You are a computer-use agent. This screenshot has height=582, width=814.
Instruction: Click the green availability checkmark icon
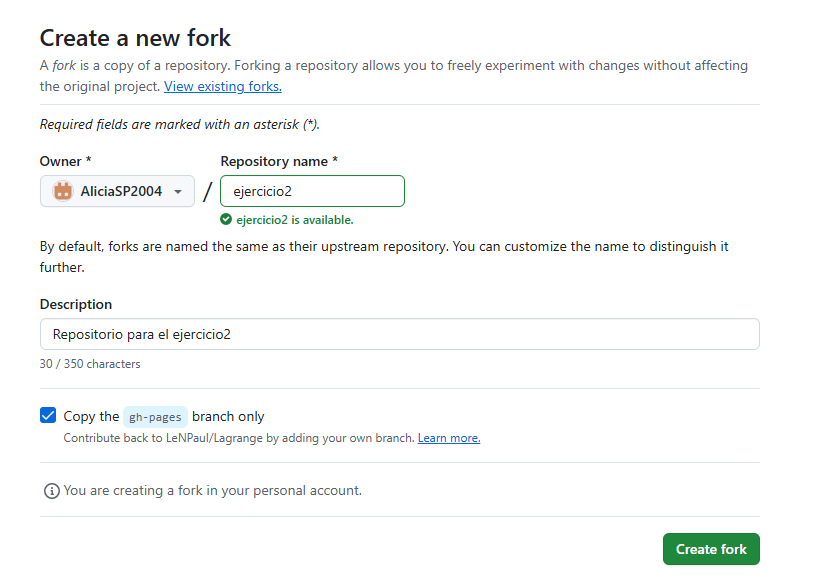227,220
